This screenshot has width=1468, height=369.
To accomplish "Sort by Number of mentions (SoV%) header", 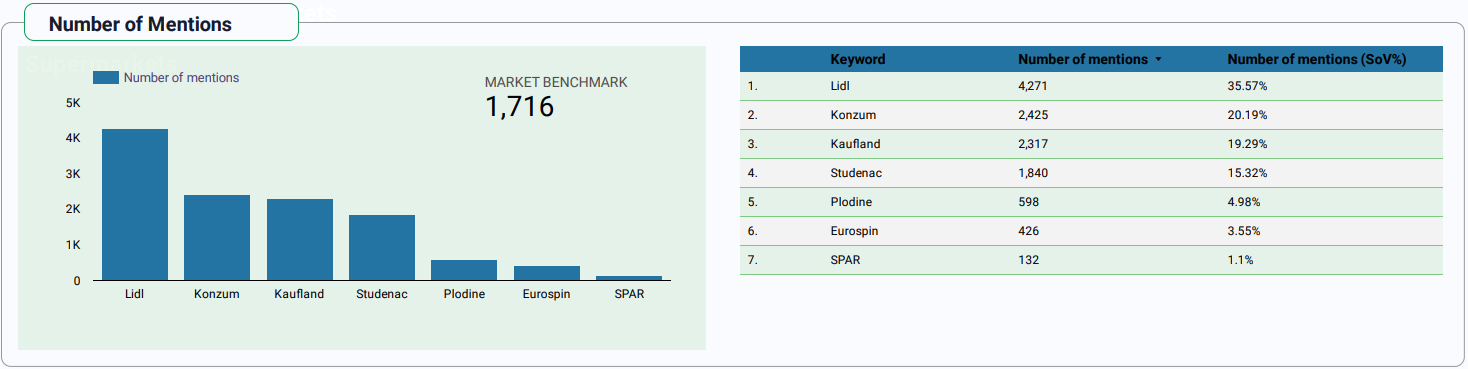I will pyautogui.click(x=1317, y=59).
